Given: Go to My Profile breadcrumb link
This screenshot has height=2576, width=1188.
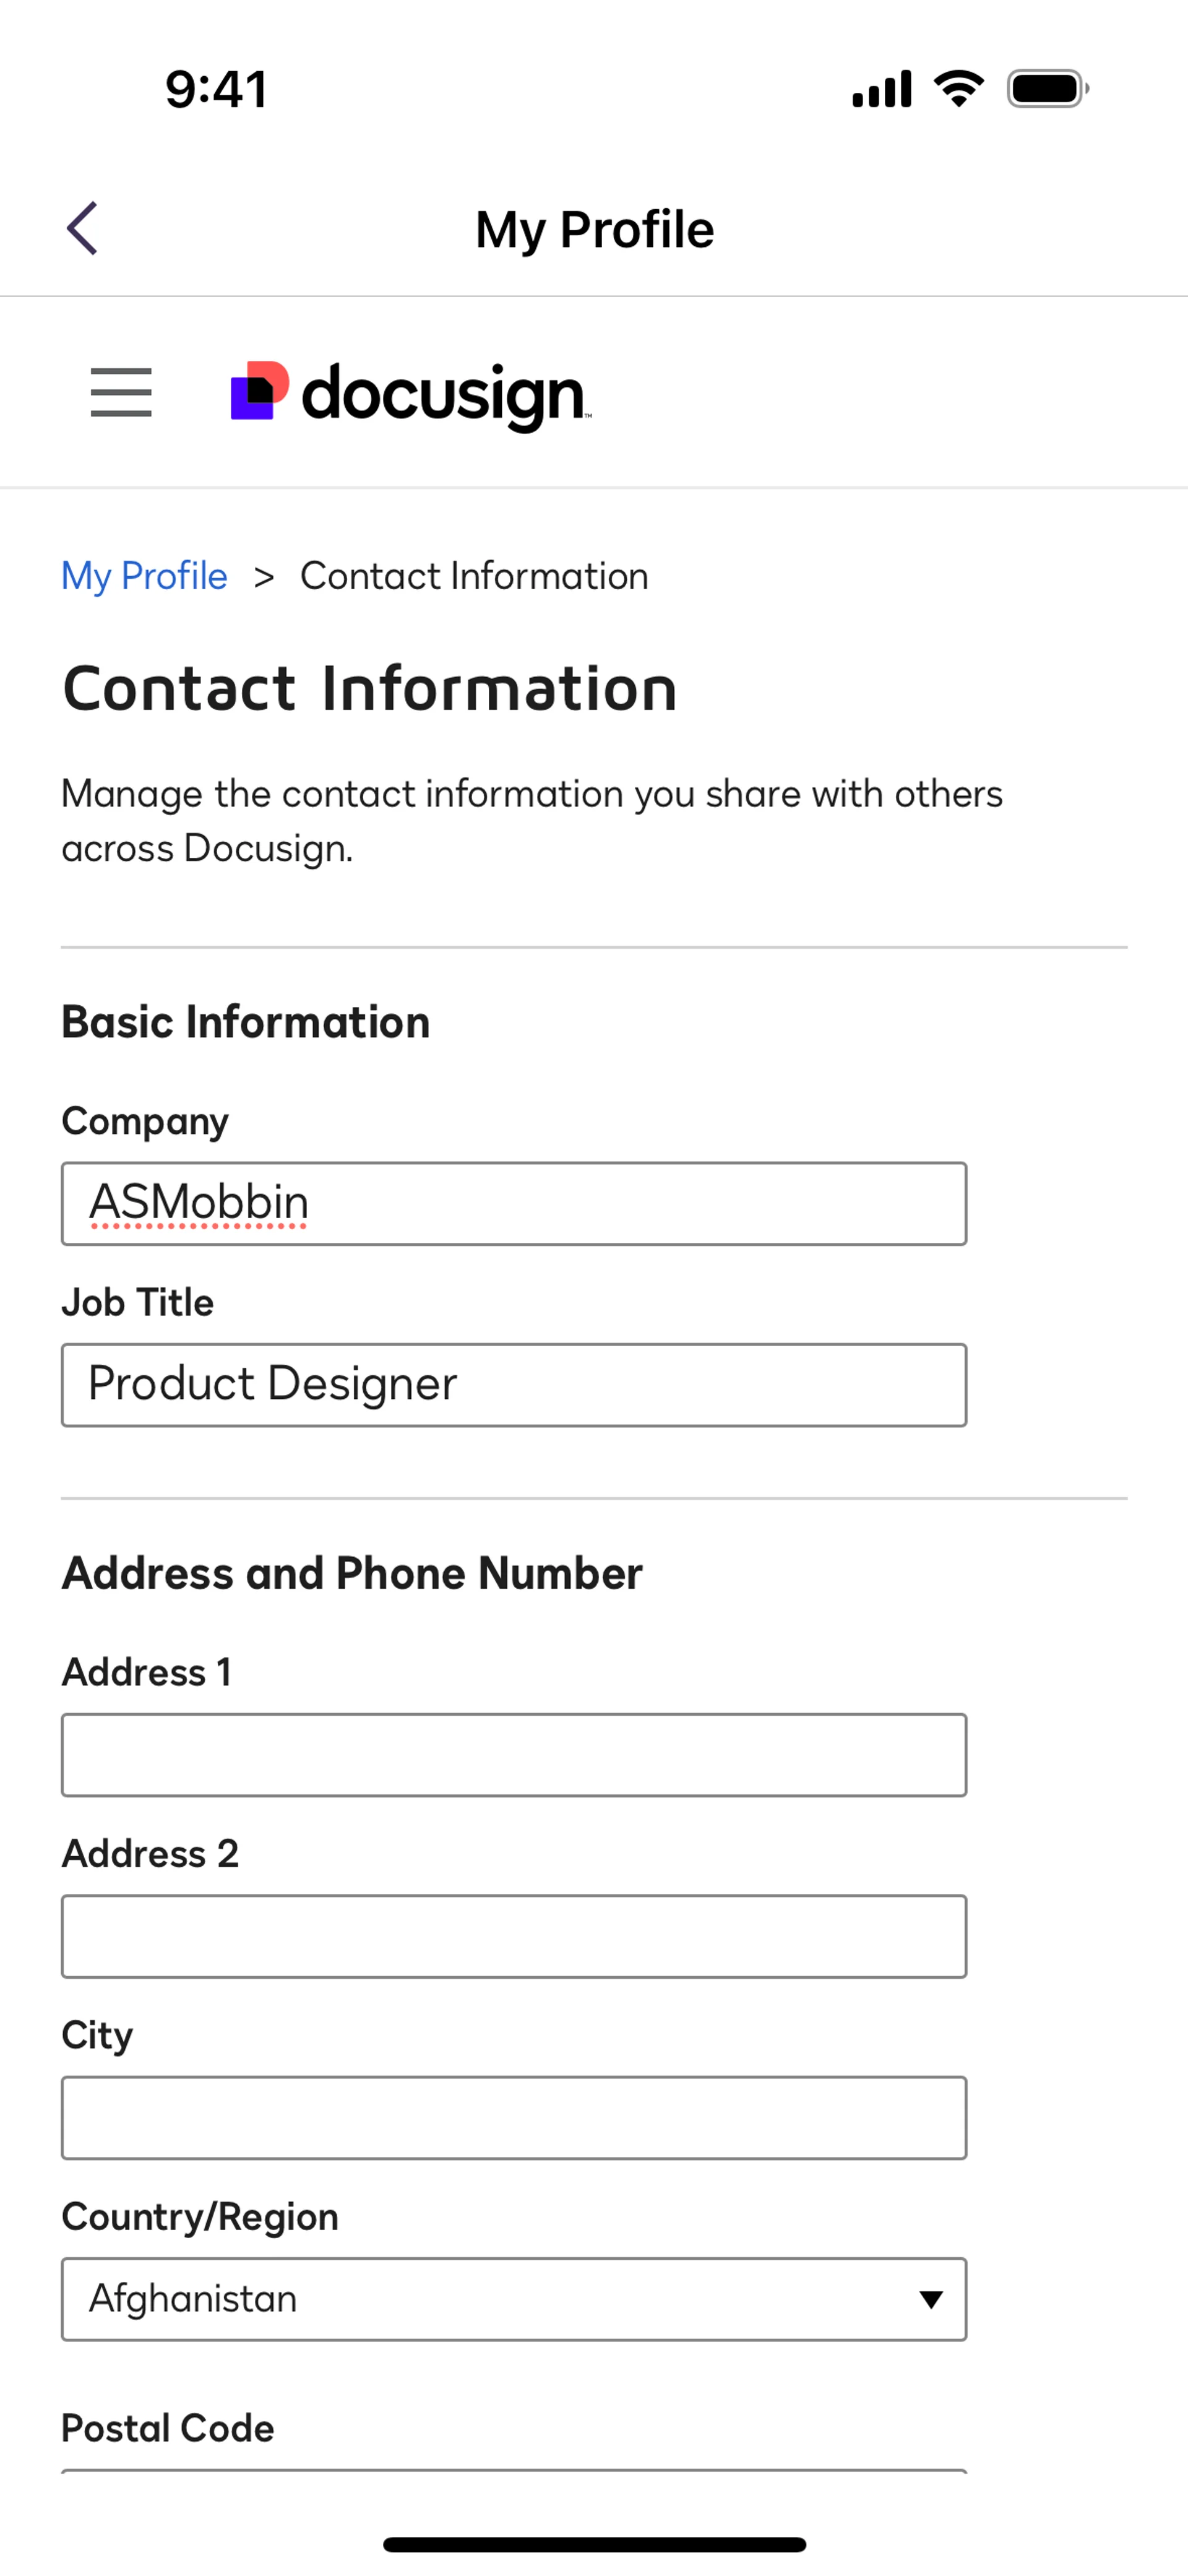Looking at the screenshot, I should click(145, 576).
